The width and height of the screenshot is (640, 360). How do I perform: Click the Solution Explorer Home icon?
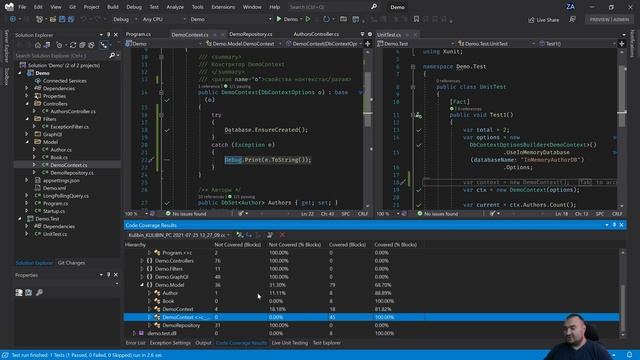pos(38,45)
